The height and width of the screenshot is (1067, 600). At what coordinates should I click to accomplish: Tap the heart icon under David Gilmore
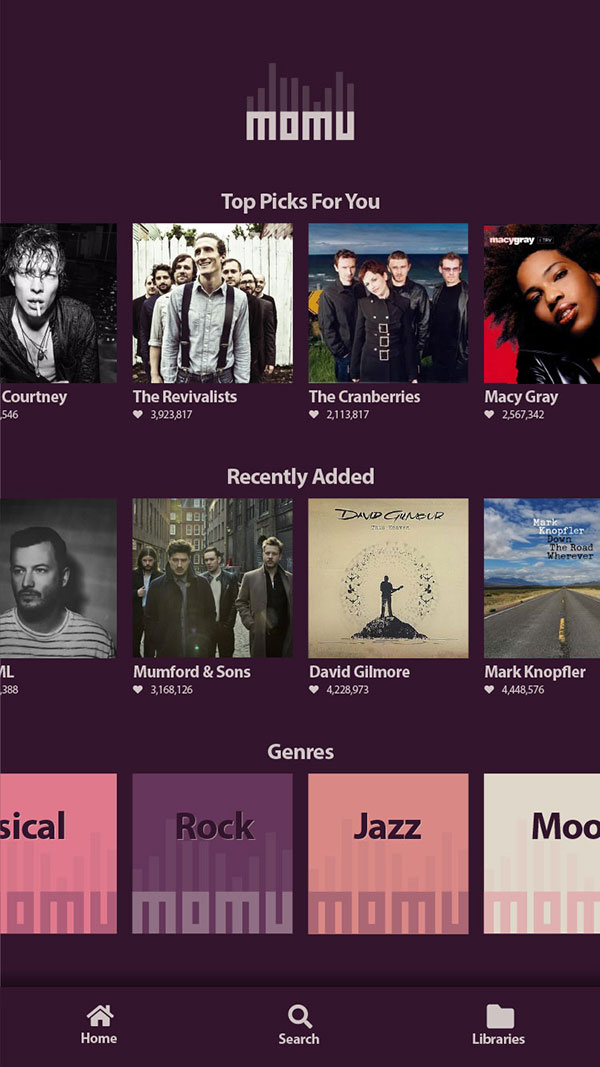tap(314, 689)
